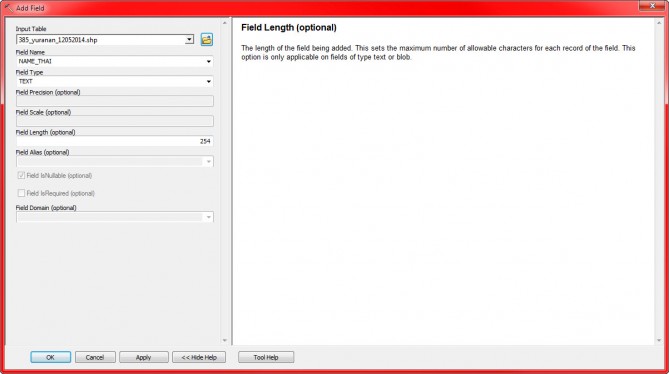Viewport: 669px width, 374px height.
Task: Expand the Field Name dropdown
Action: click(x=208, y=61)
